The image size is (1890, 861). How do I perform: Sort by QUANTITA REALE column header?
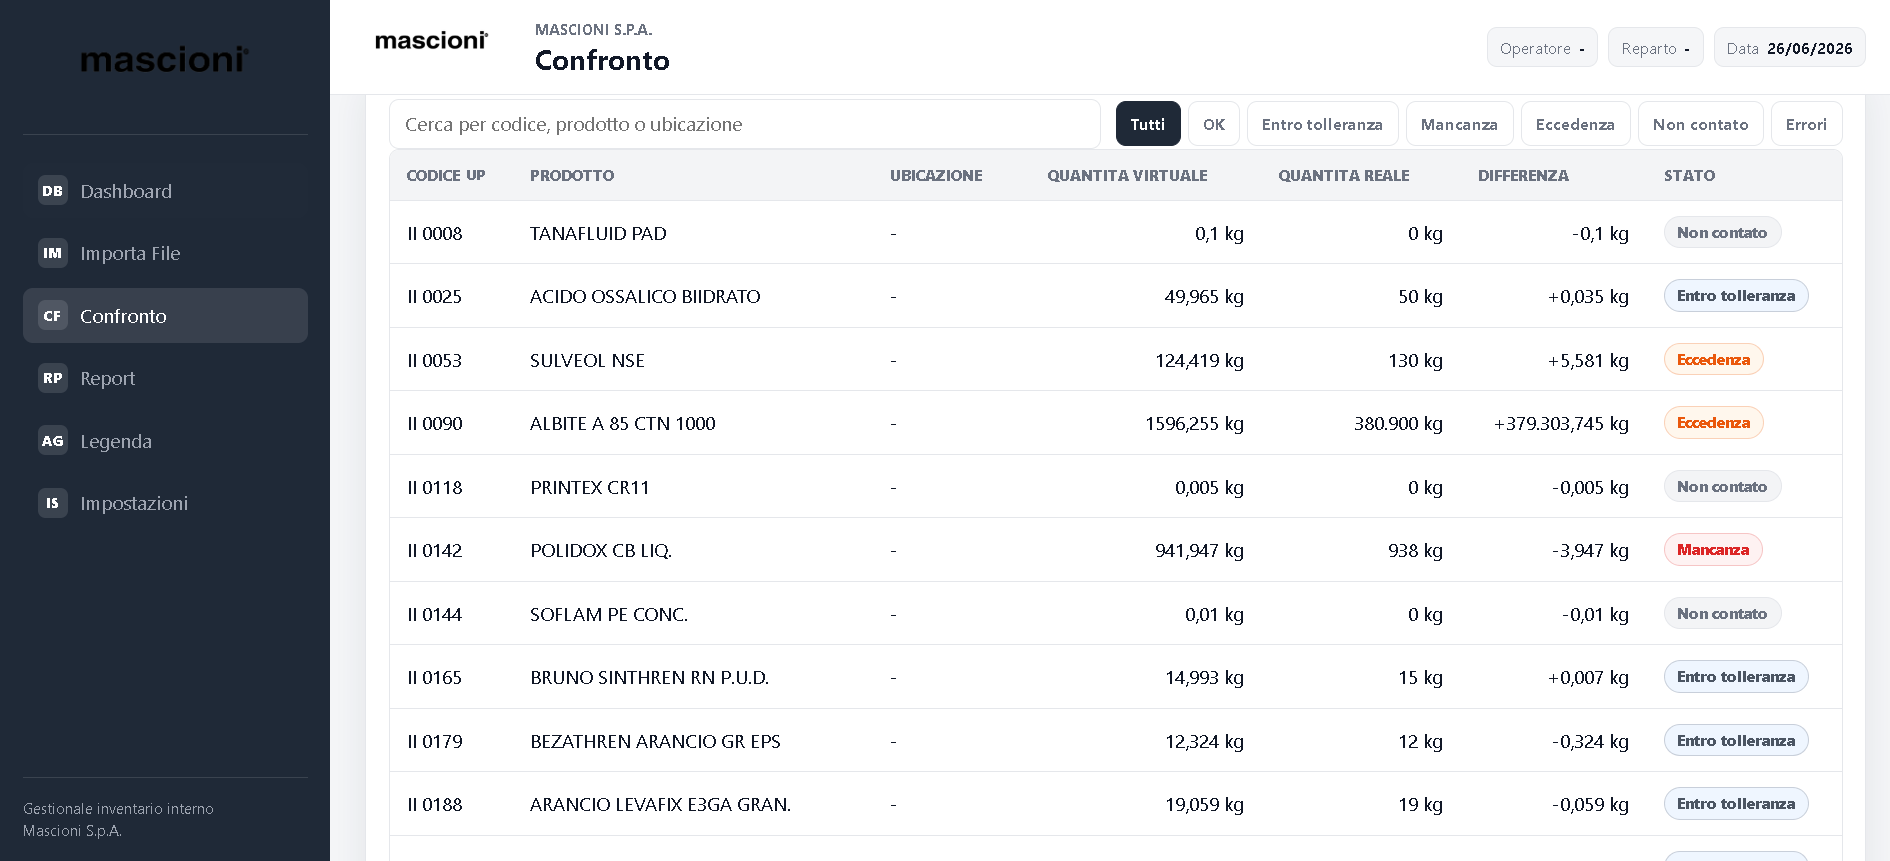click(1344, 175)
